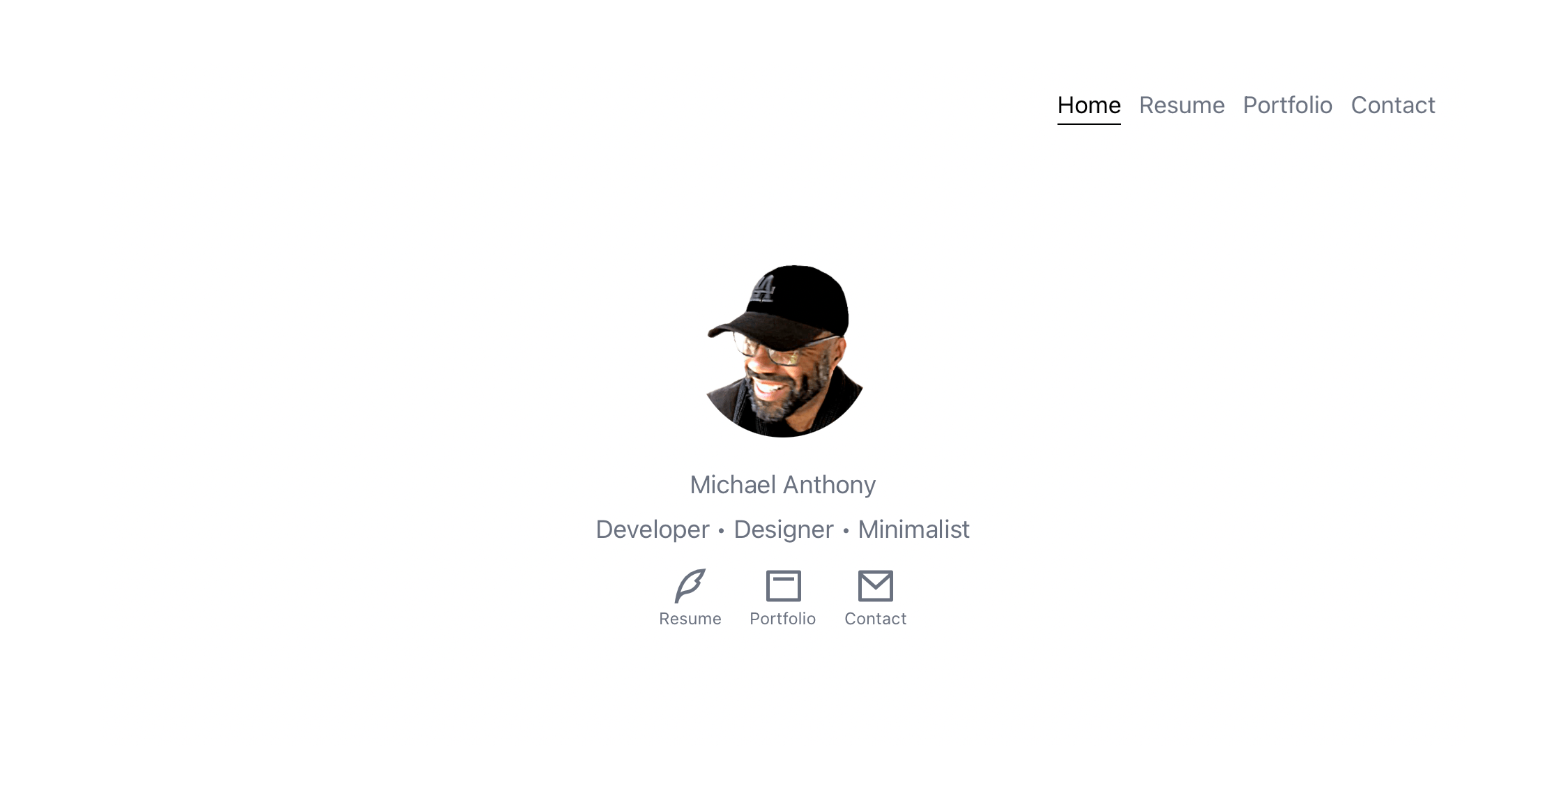This screenshot has height=808, width=1566.
Task: Click the envelope Contact icon
Action: coord(875,586)
